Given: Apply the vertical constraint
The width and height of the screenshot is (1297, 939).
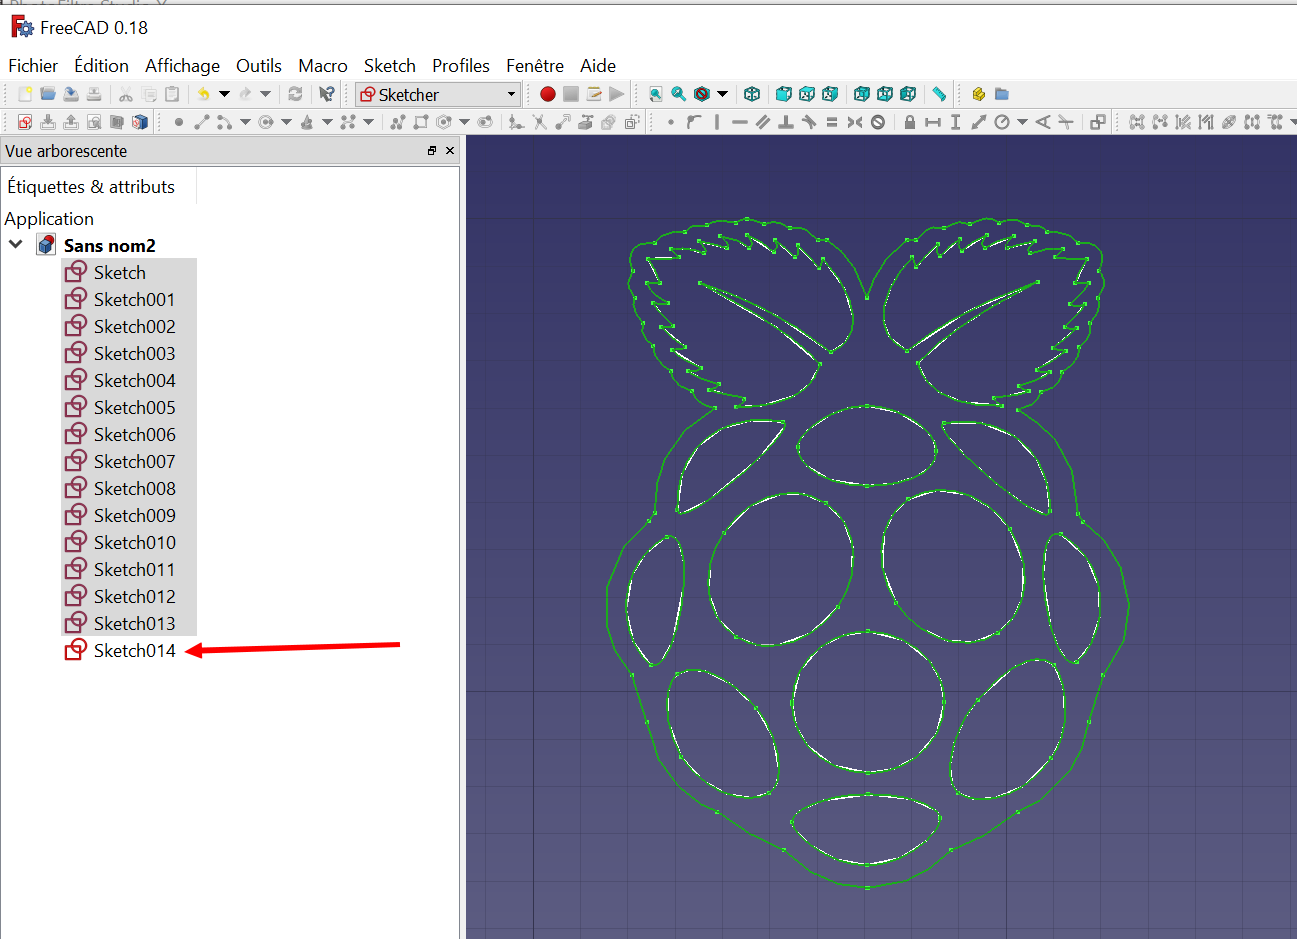Looking at the screenshot, I should (717, 122).
